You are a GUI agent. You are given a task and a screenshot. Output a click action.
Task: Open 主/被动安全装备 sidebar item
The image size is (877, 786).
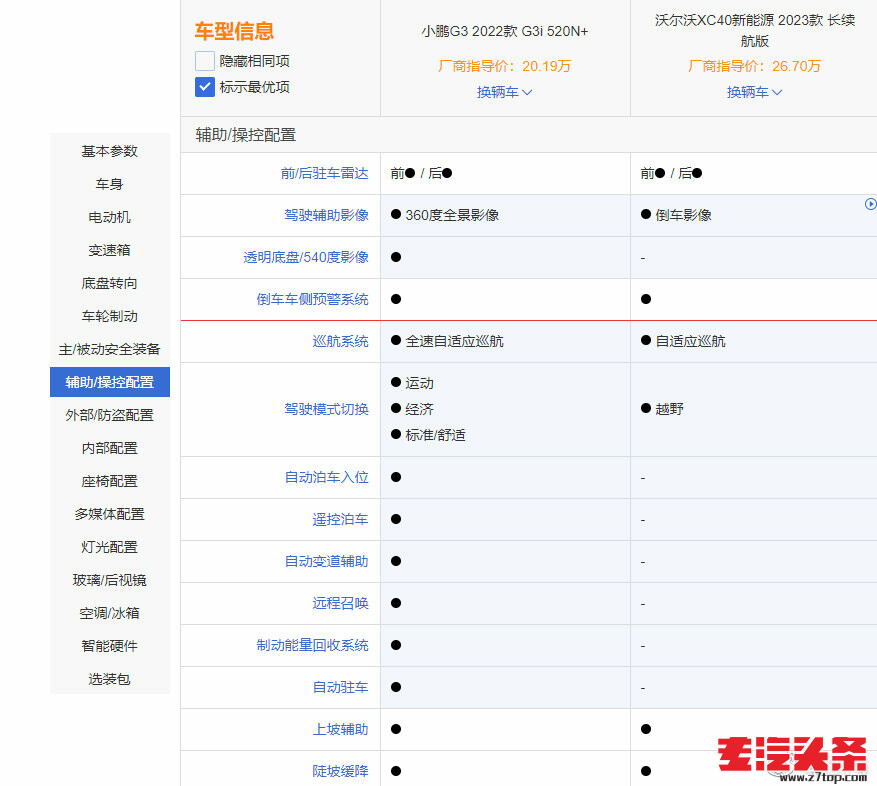click(110, 349)
